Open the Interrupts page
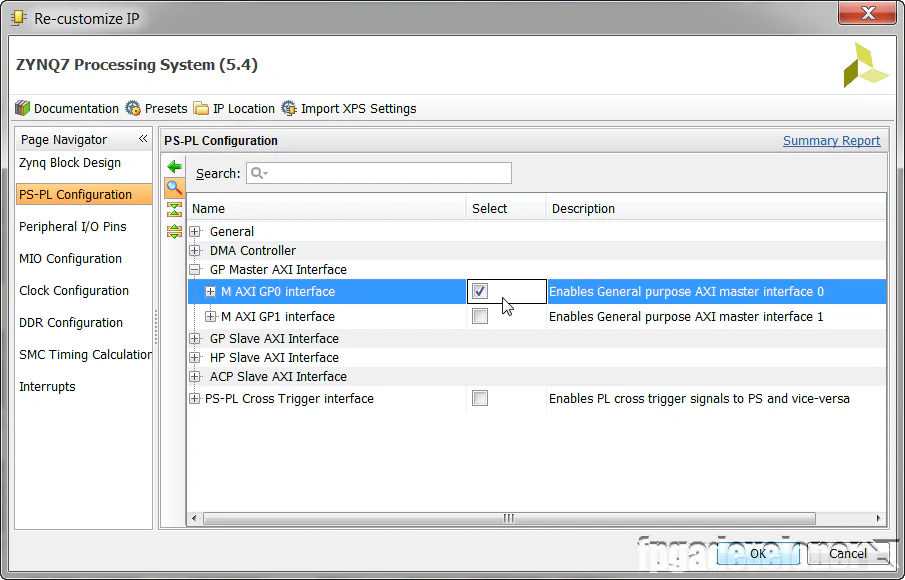 [47, 386]
